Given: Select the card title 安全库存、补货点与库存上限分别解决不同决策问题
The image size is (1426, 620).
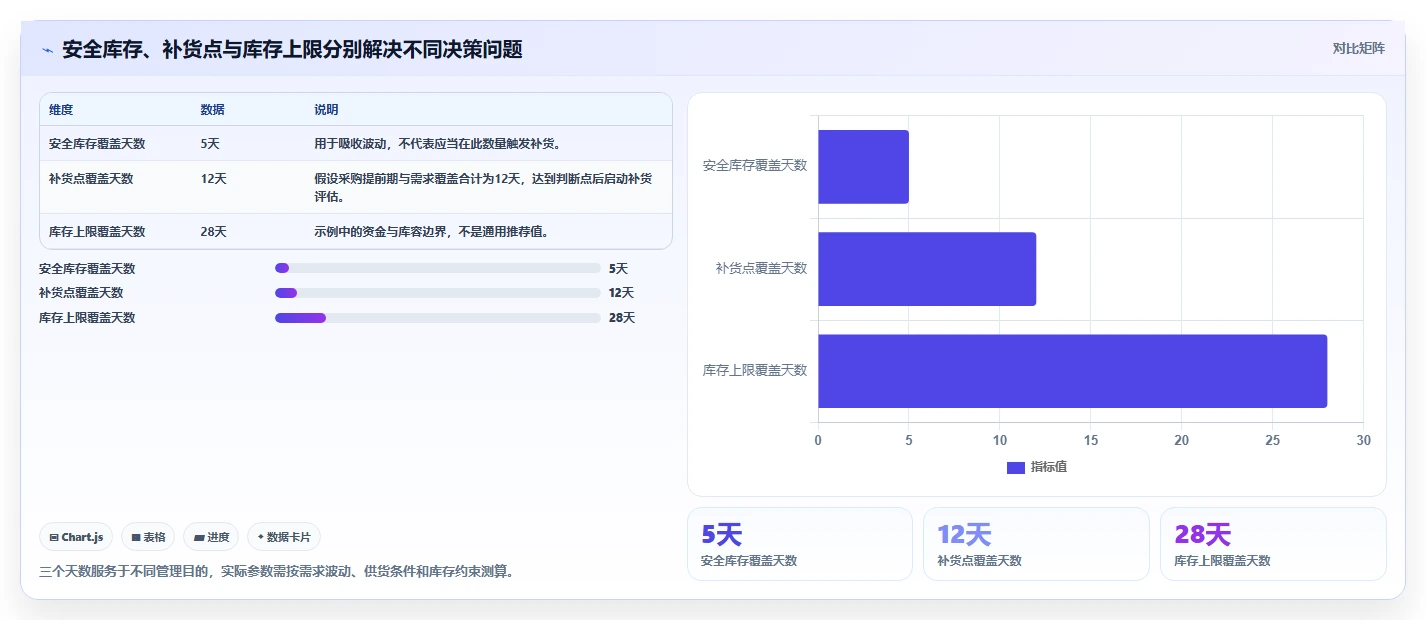Looking at the screenshot, I should click(x=292, y=49).
